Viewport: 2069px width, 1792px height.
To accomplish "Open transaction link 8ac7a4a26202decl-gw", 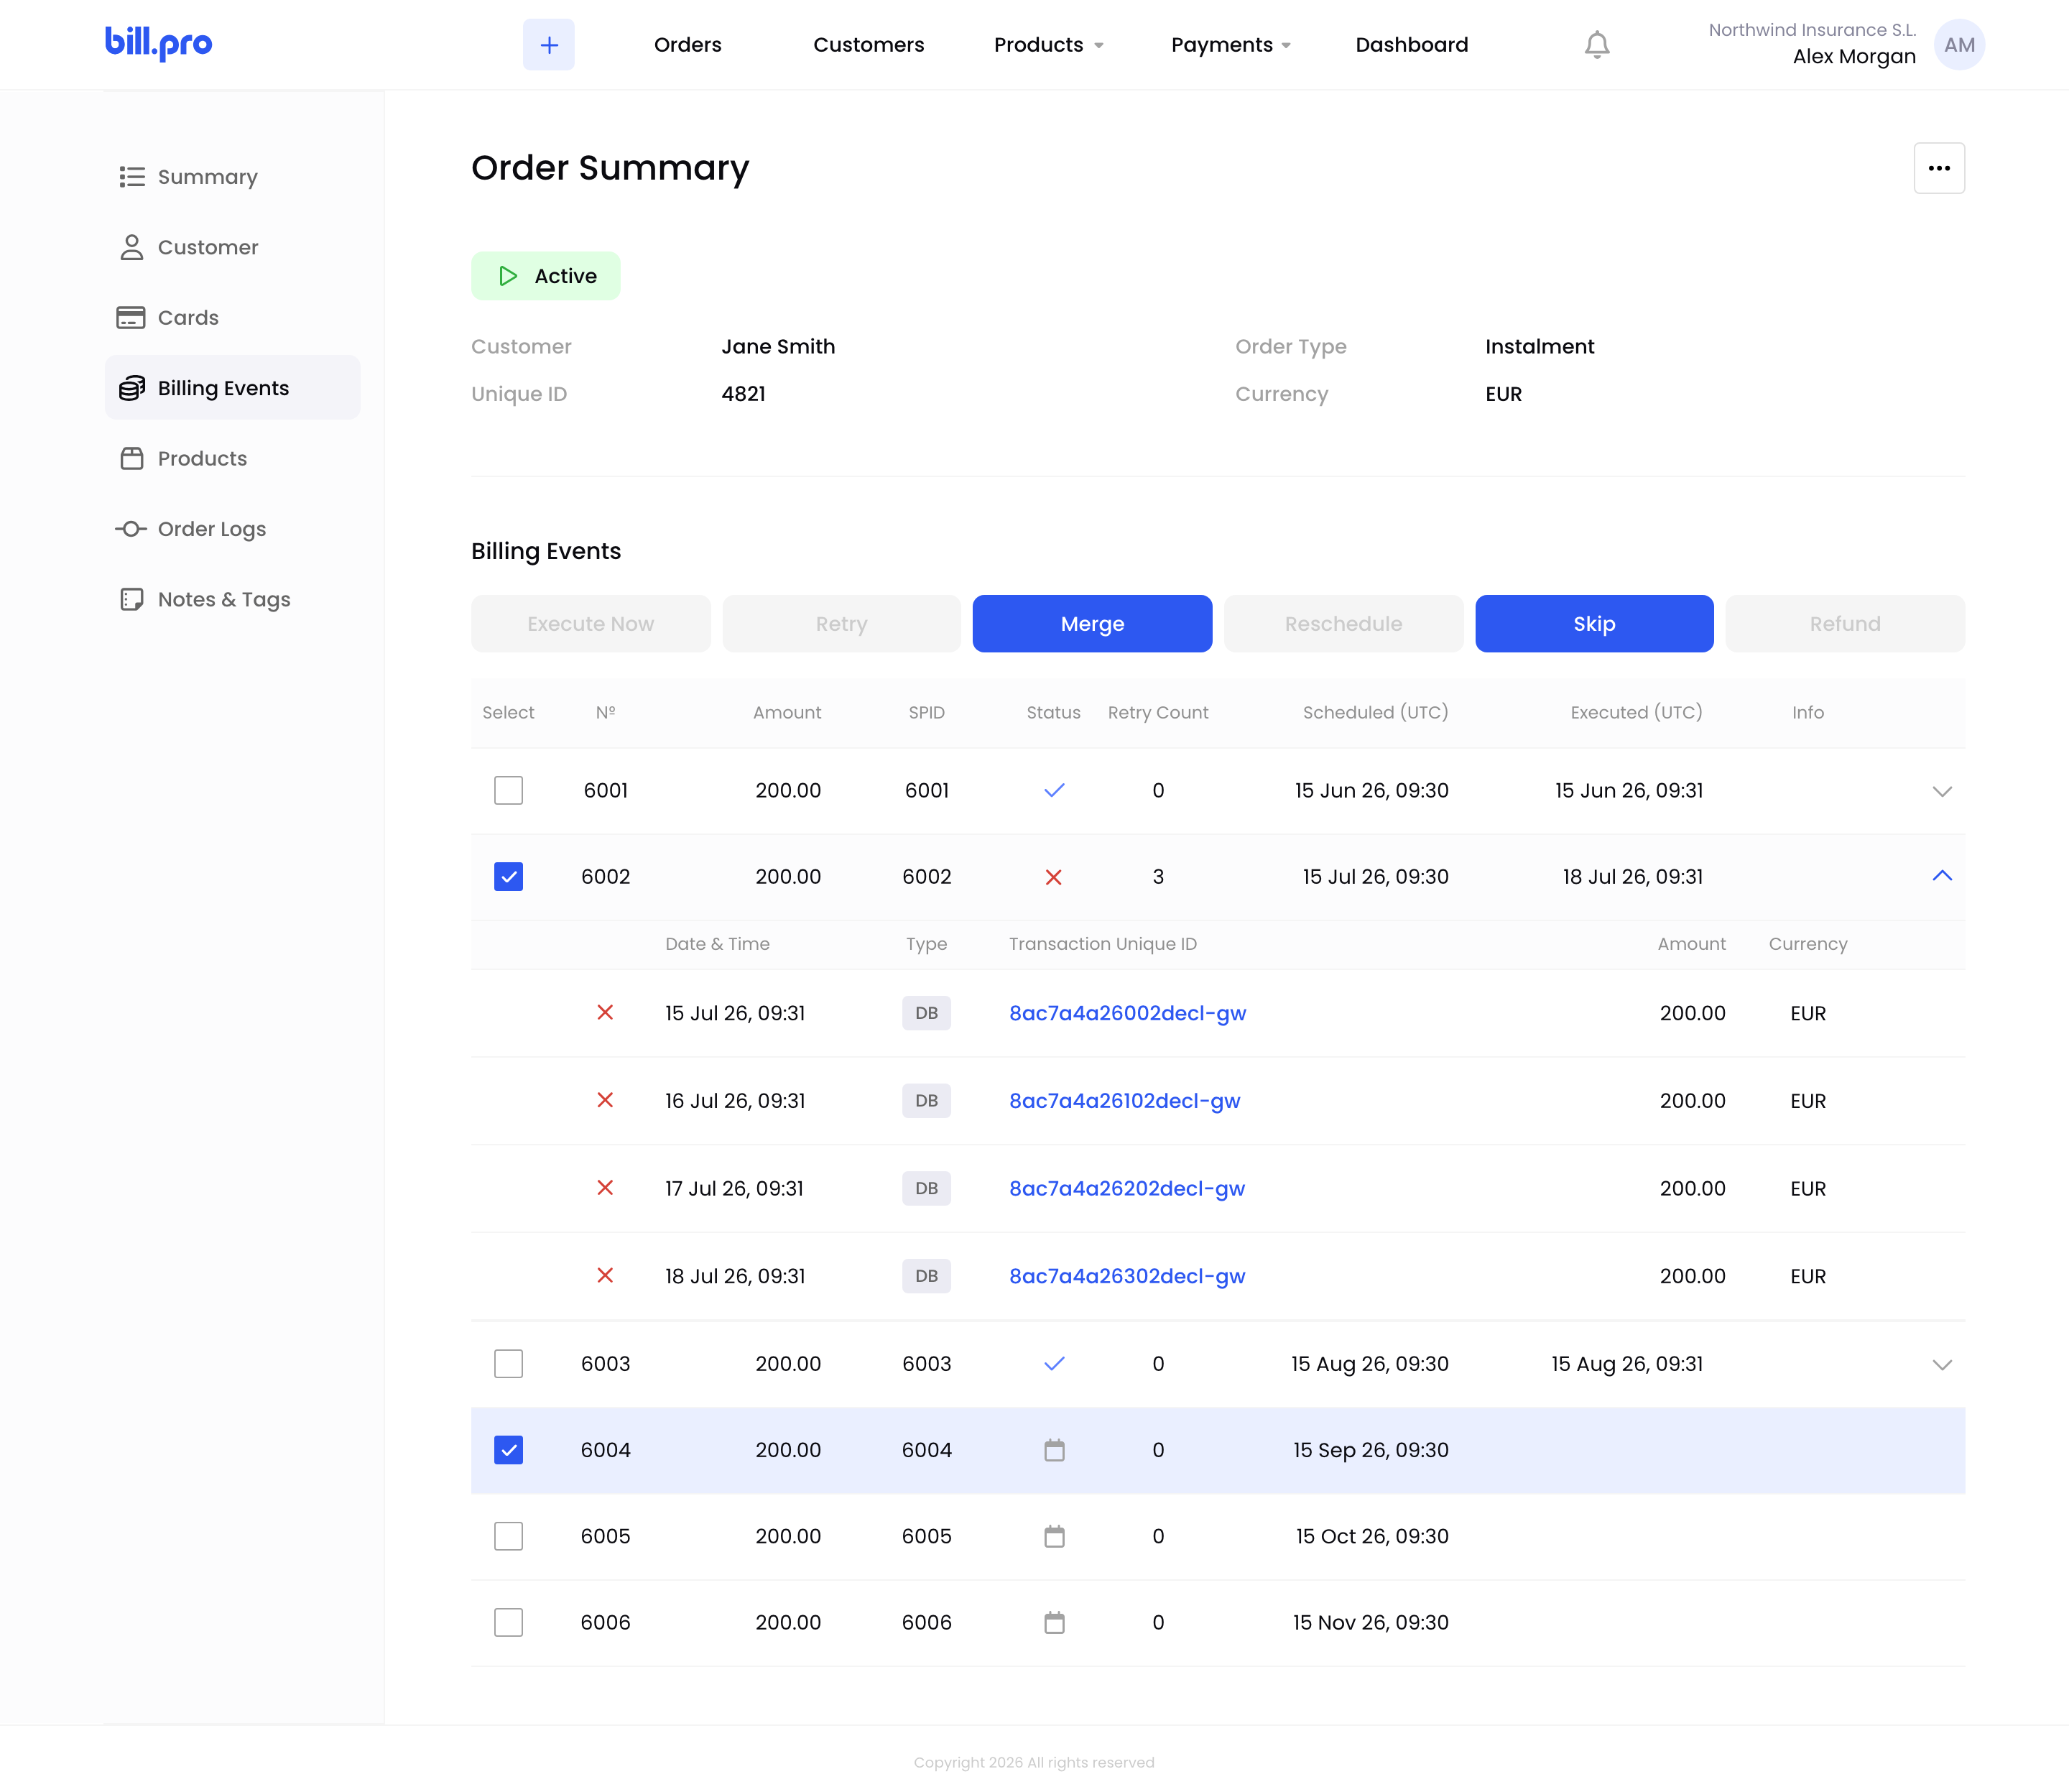I will click(x=1127, y=1188).
